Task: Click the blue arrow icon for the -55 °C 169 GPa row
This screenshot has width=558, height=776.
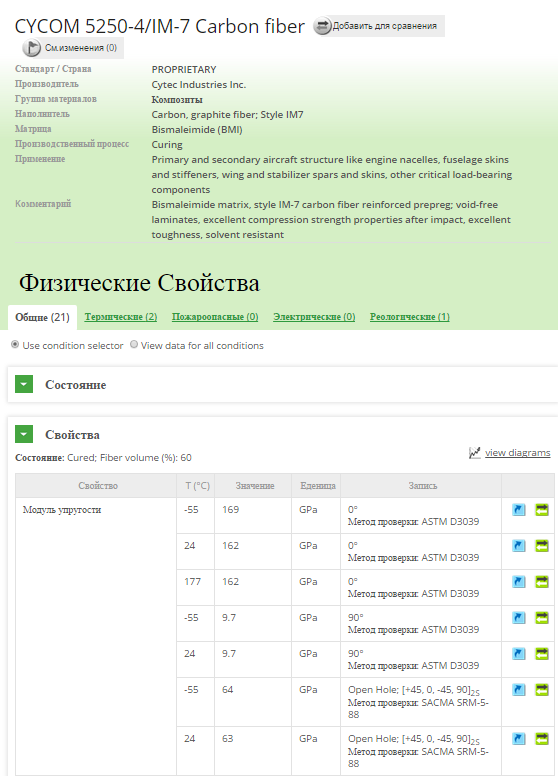Action: [x=518, y=510]
